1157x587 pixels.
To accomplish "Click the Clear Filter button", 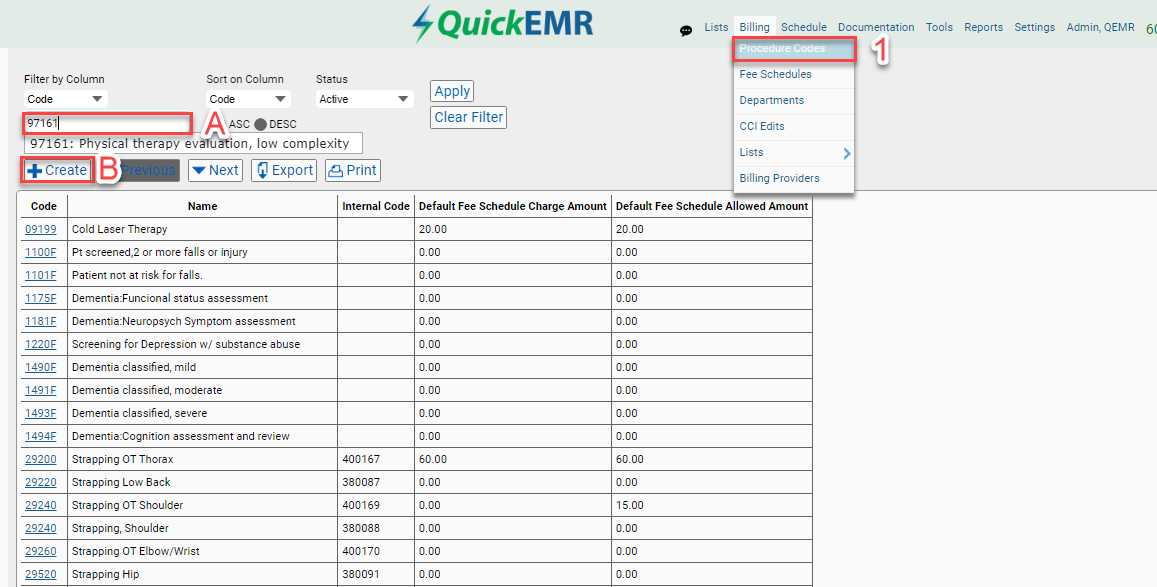I will (x=469, y=117).
